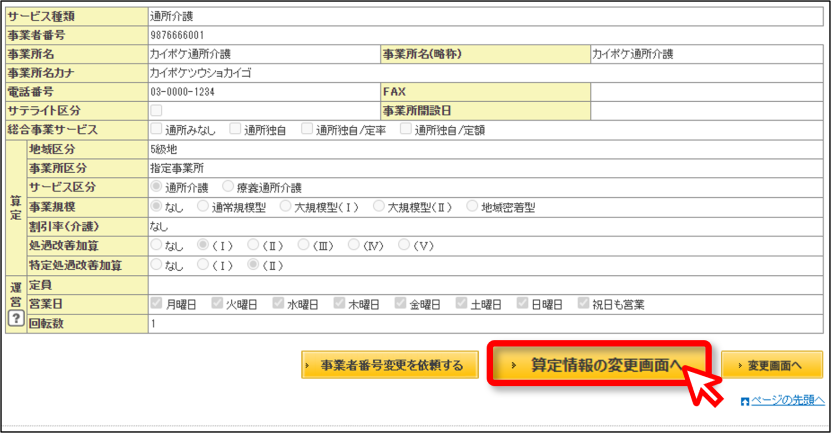Select 処遇改善加算 (Ⅴ) radio button
Screen dimensions: 831x433
coord(404,245)
